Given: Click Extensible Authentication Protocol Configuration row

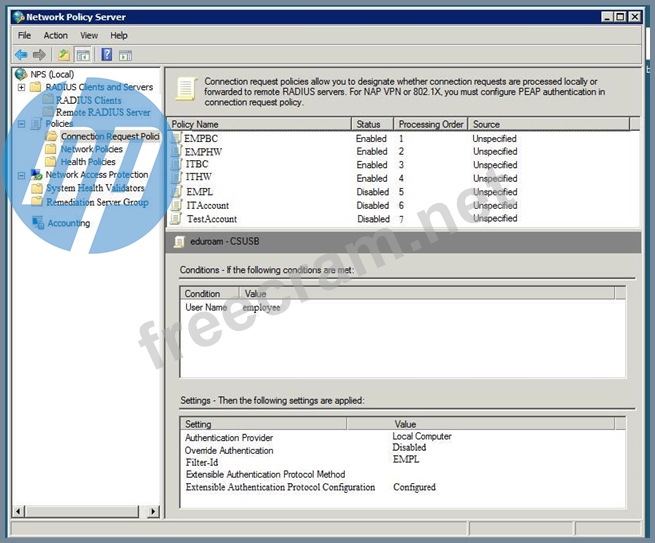Looking at the screenshot, I should [310, 487].
